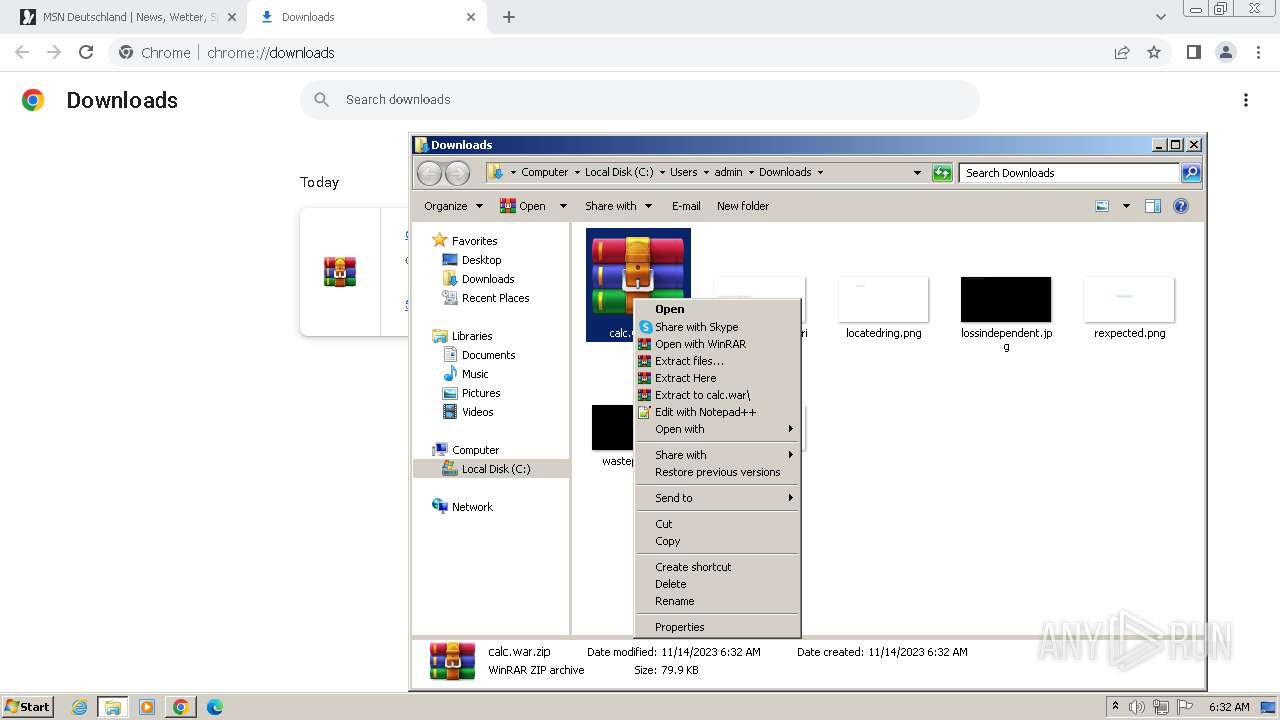Switch to MSN Deutschland tab
Viewport: 1280px width, 720px height.
[x=129, y=17]
